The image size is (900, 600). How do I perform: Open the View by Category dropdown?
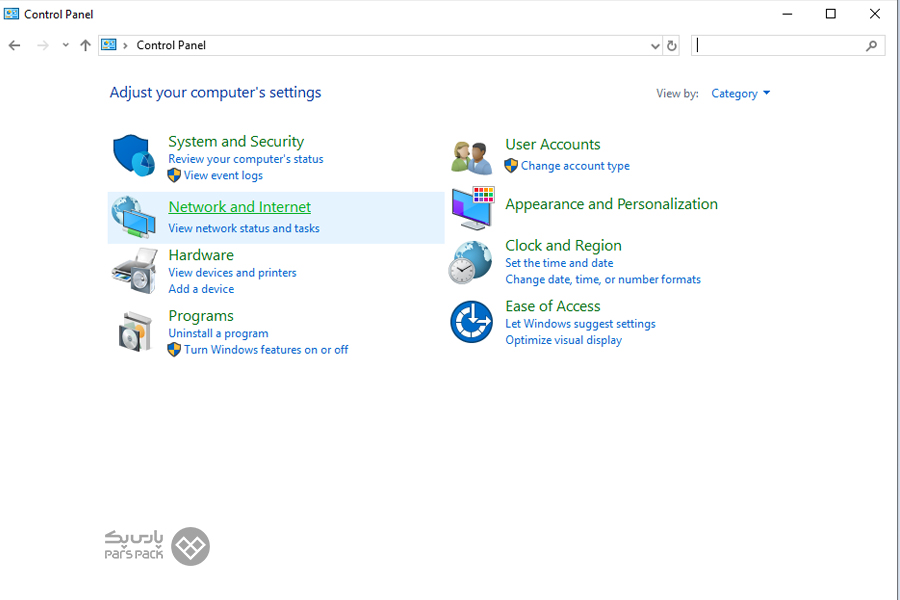tap(740, 94)
